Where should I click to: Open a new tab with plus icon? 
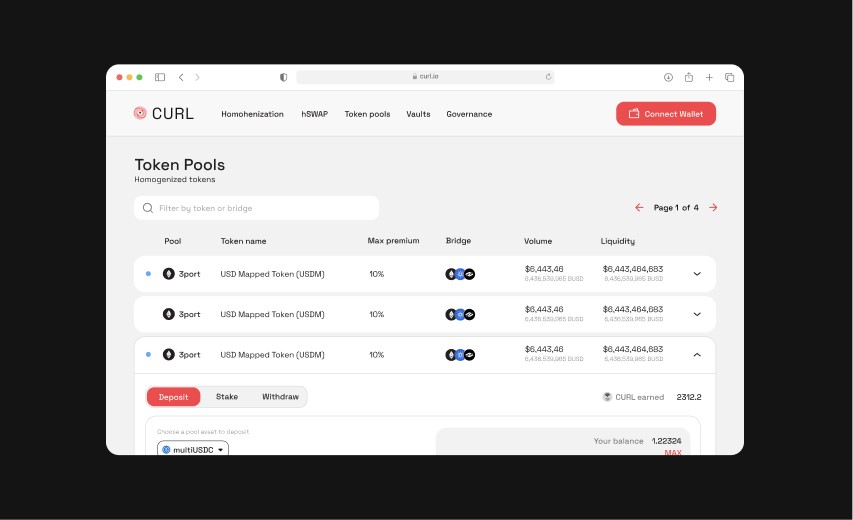point(709,77)
